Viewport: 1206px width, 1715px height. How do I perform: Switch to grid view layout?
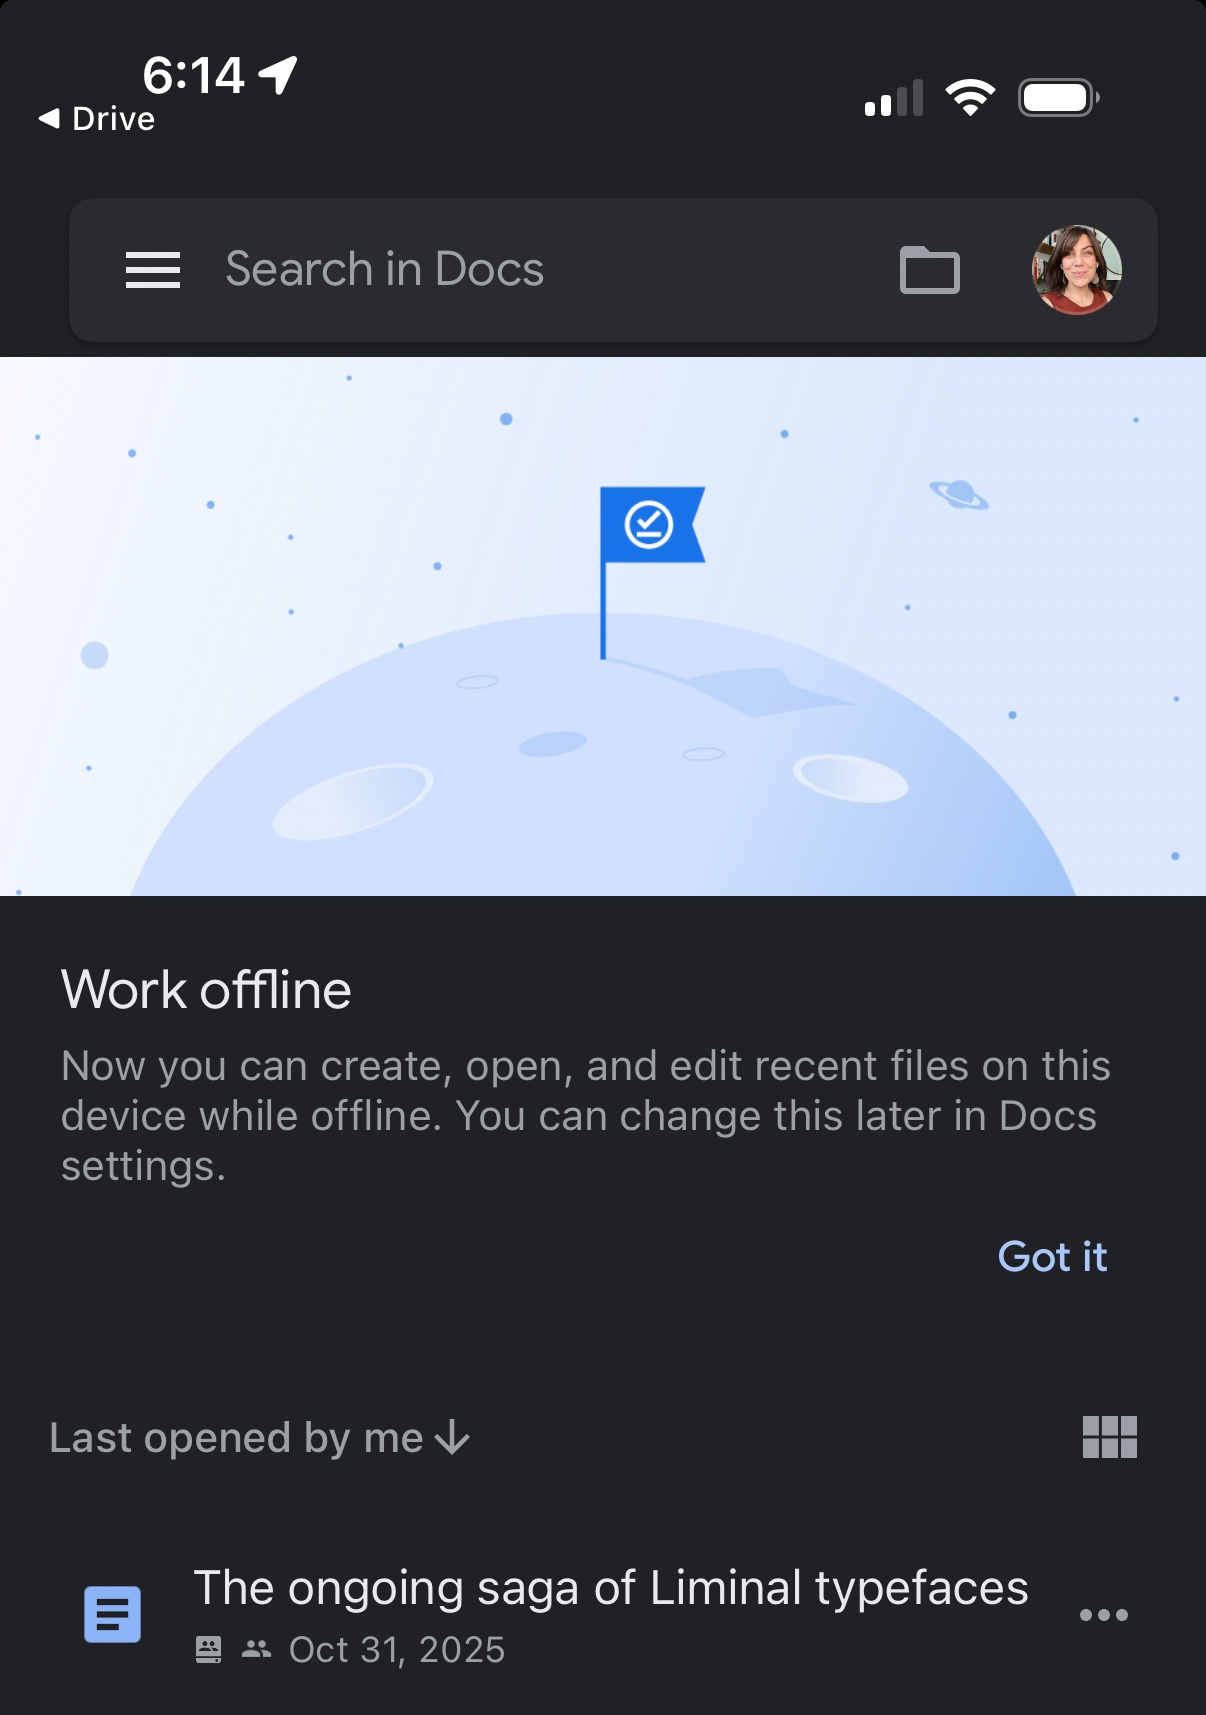1109,1438
